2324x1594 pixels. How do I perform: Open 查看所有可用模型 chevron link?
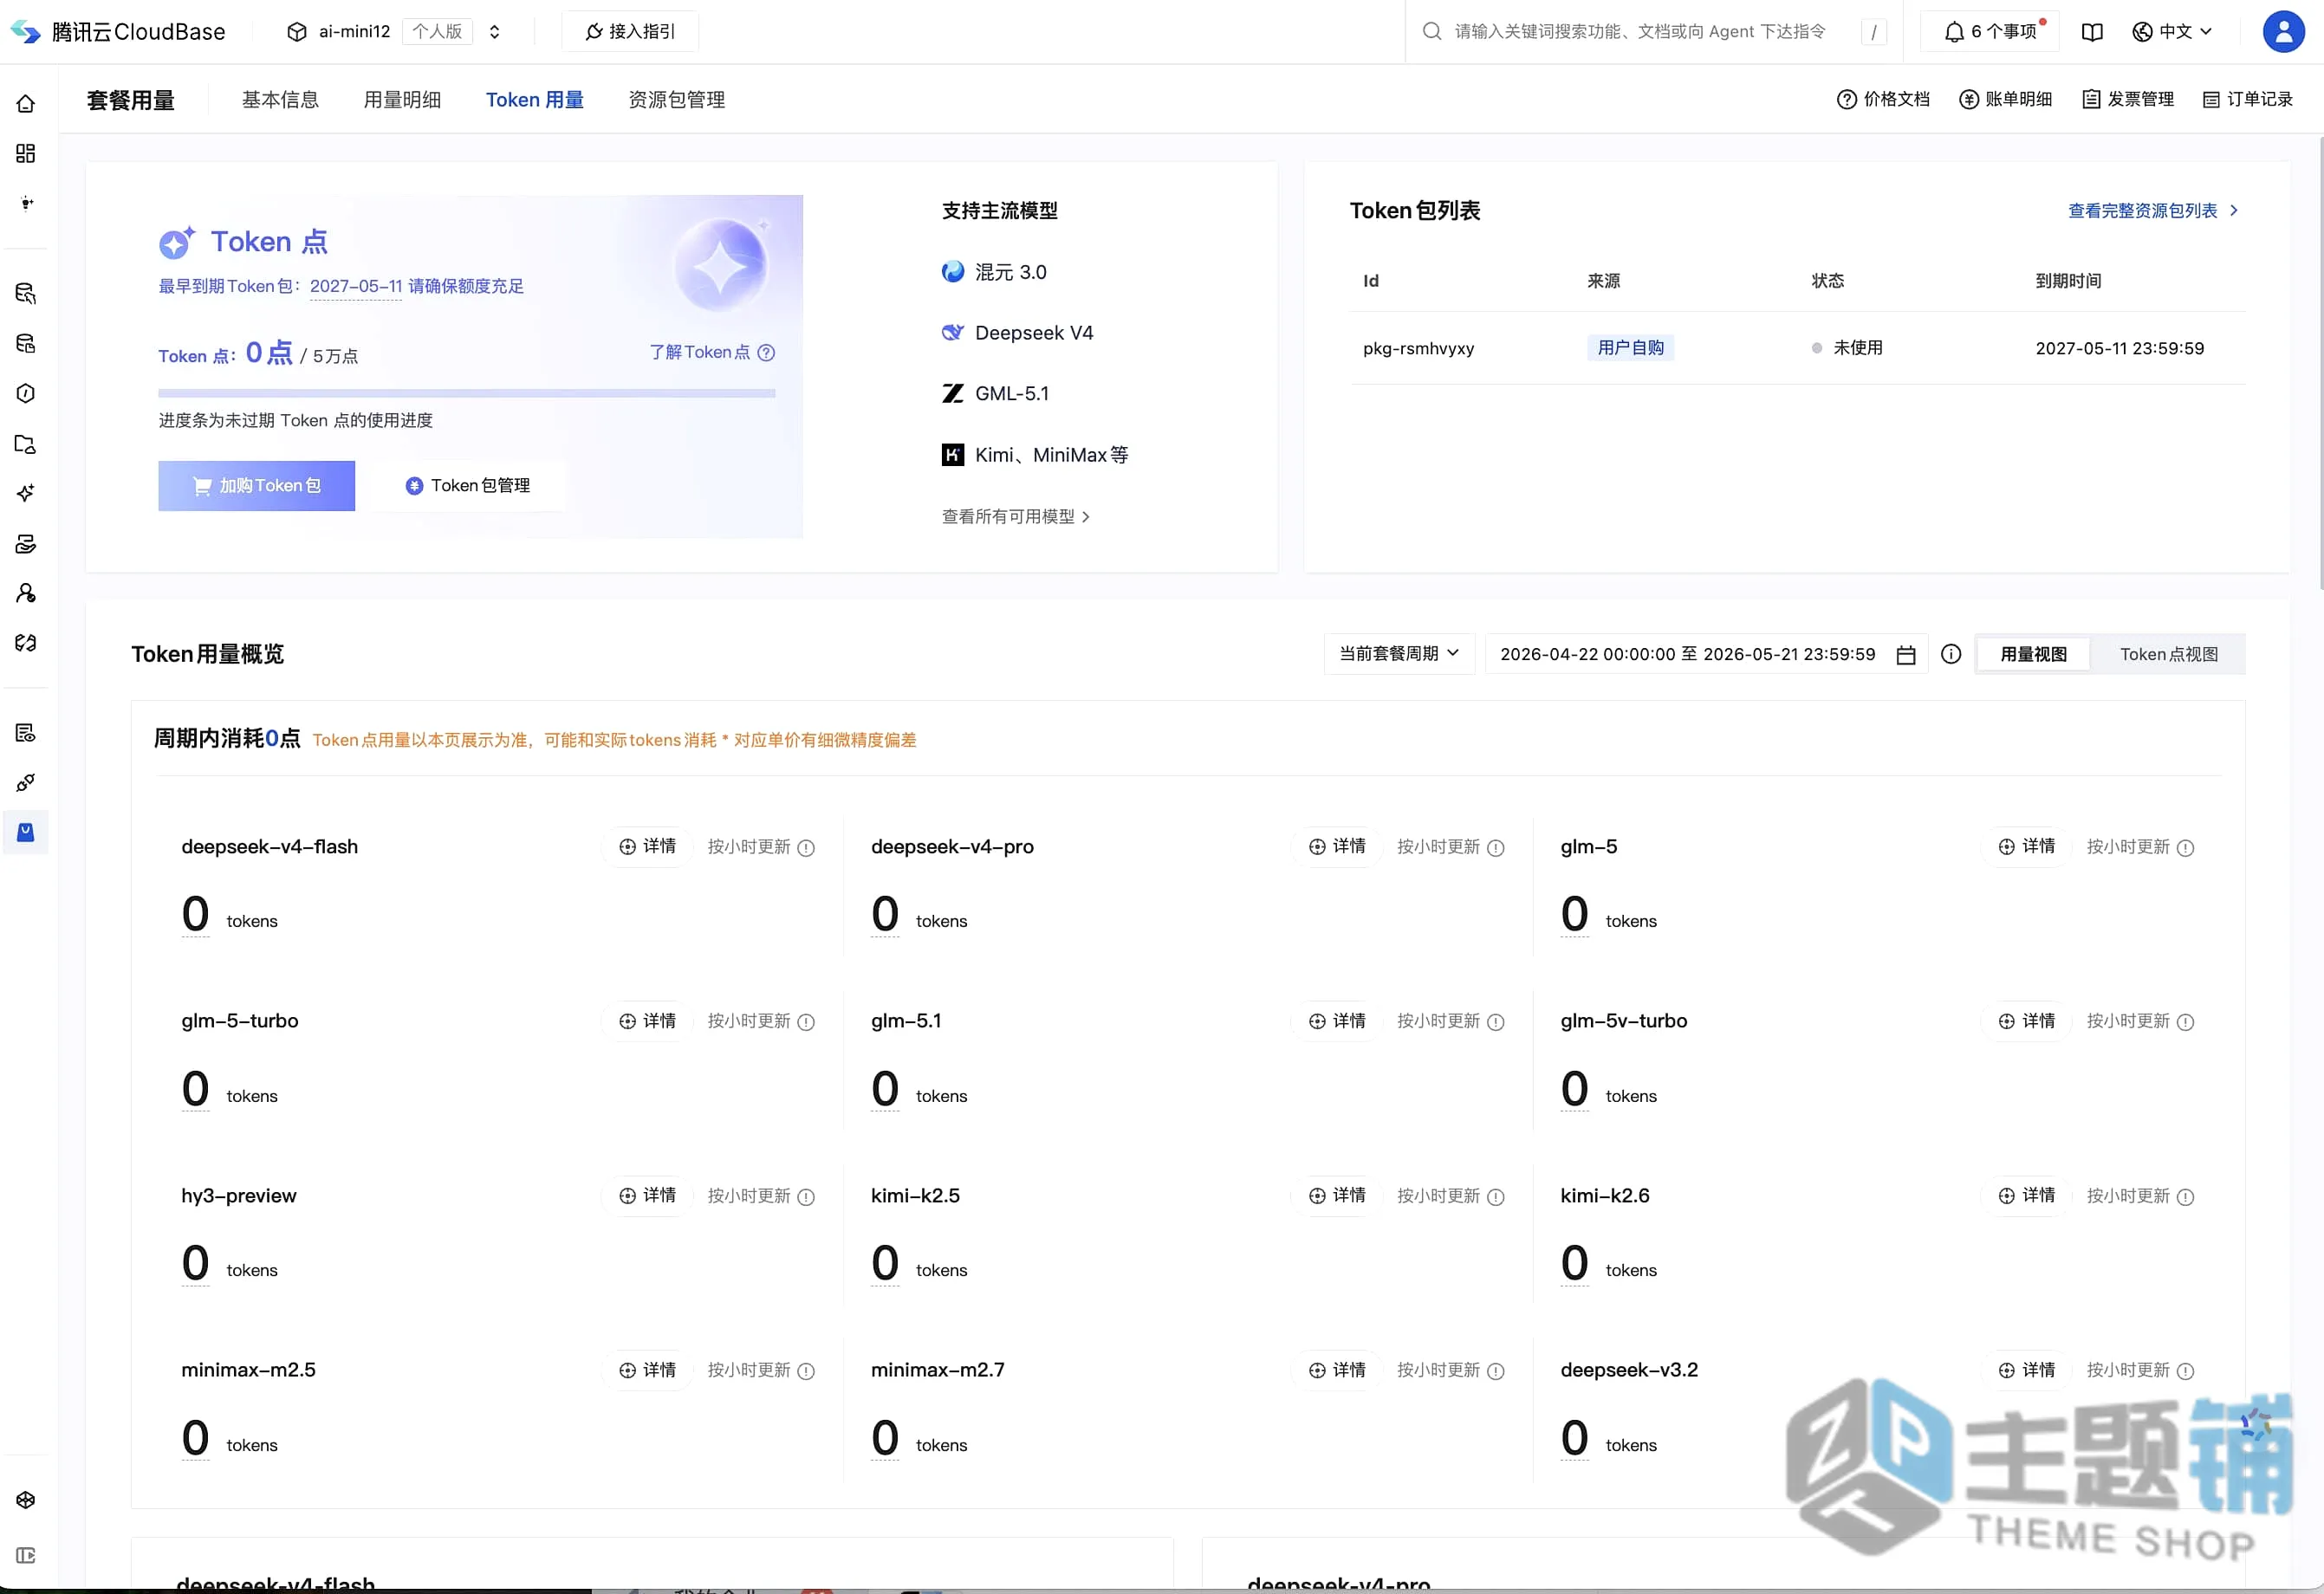pos(1016,517)
